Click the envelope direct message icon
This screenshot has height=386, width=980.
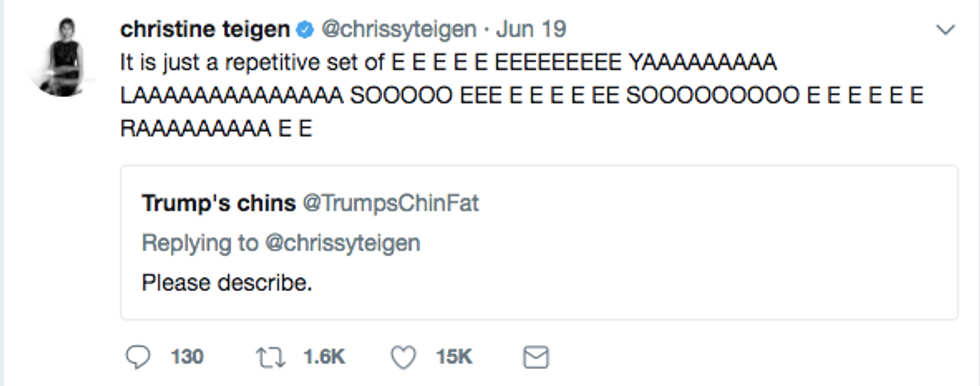click(x=536, y=357)
